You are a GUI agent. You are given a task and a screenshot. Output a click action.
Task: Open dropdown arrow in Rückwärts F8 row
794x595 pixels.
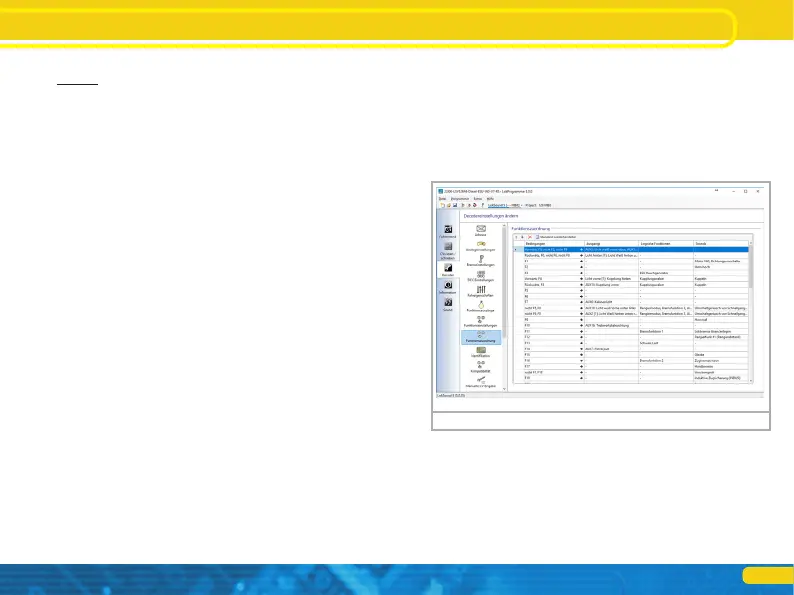pos(583,283)
